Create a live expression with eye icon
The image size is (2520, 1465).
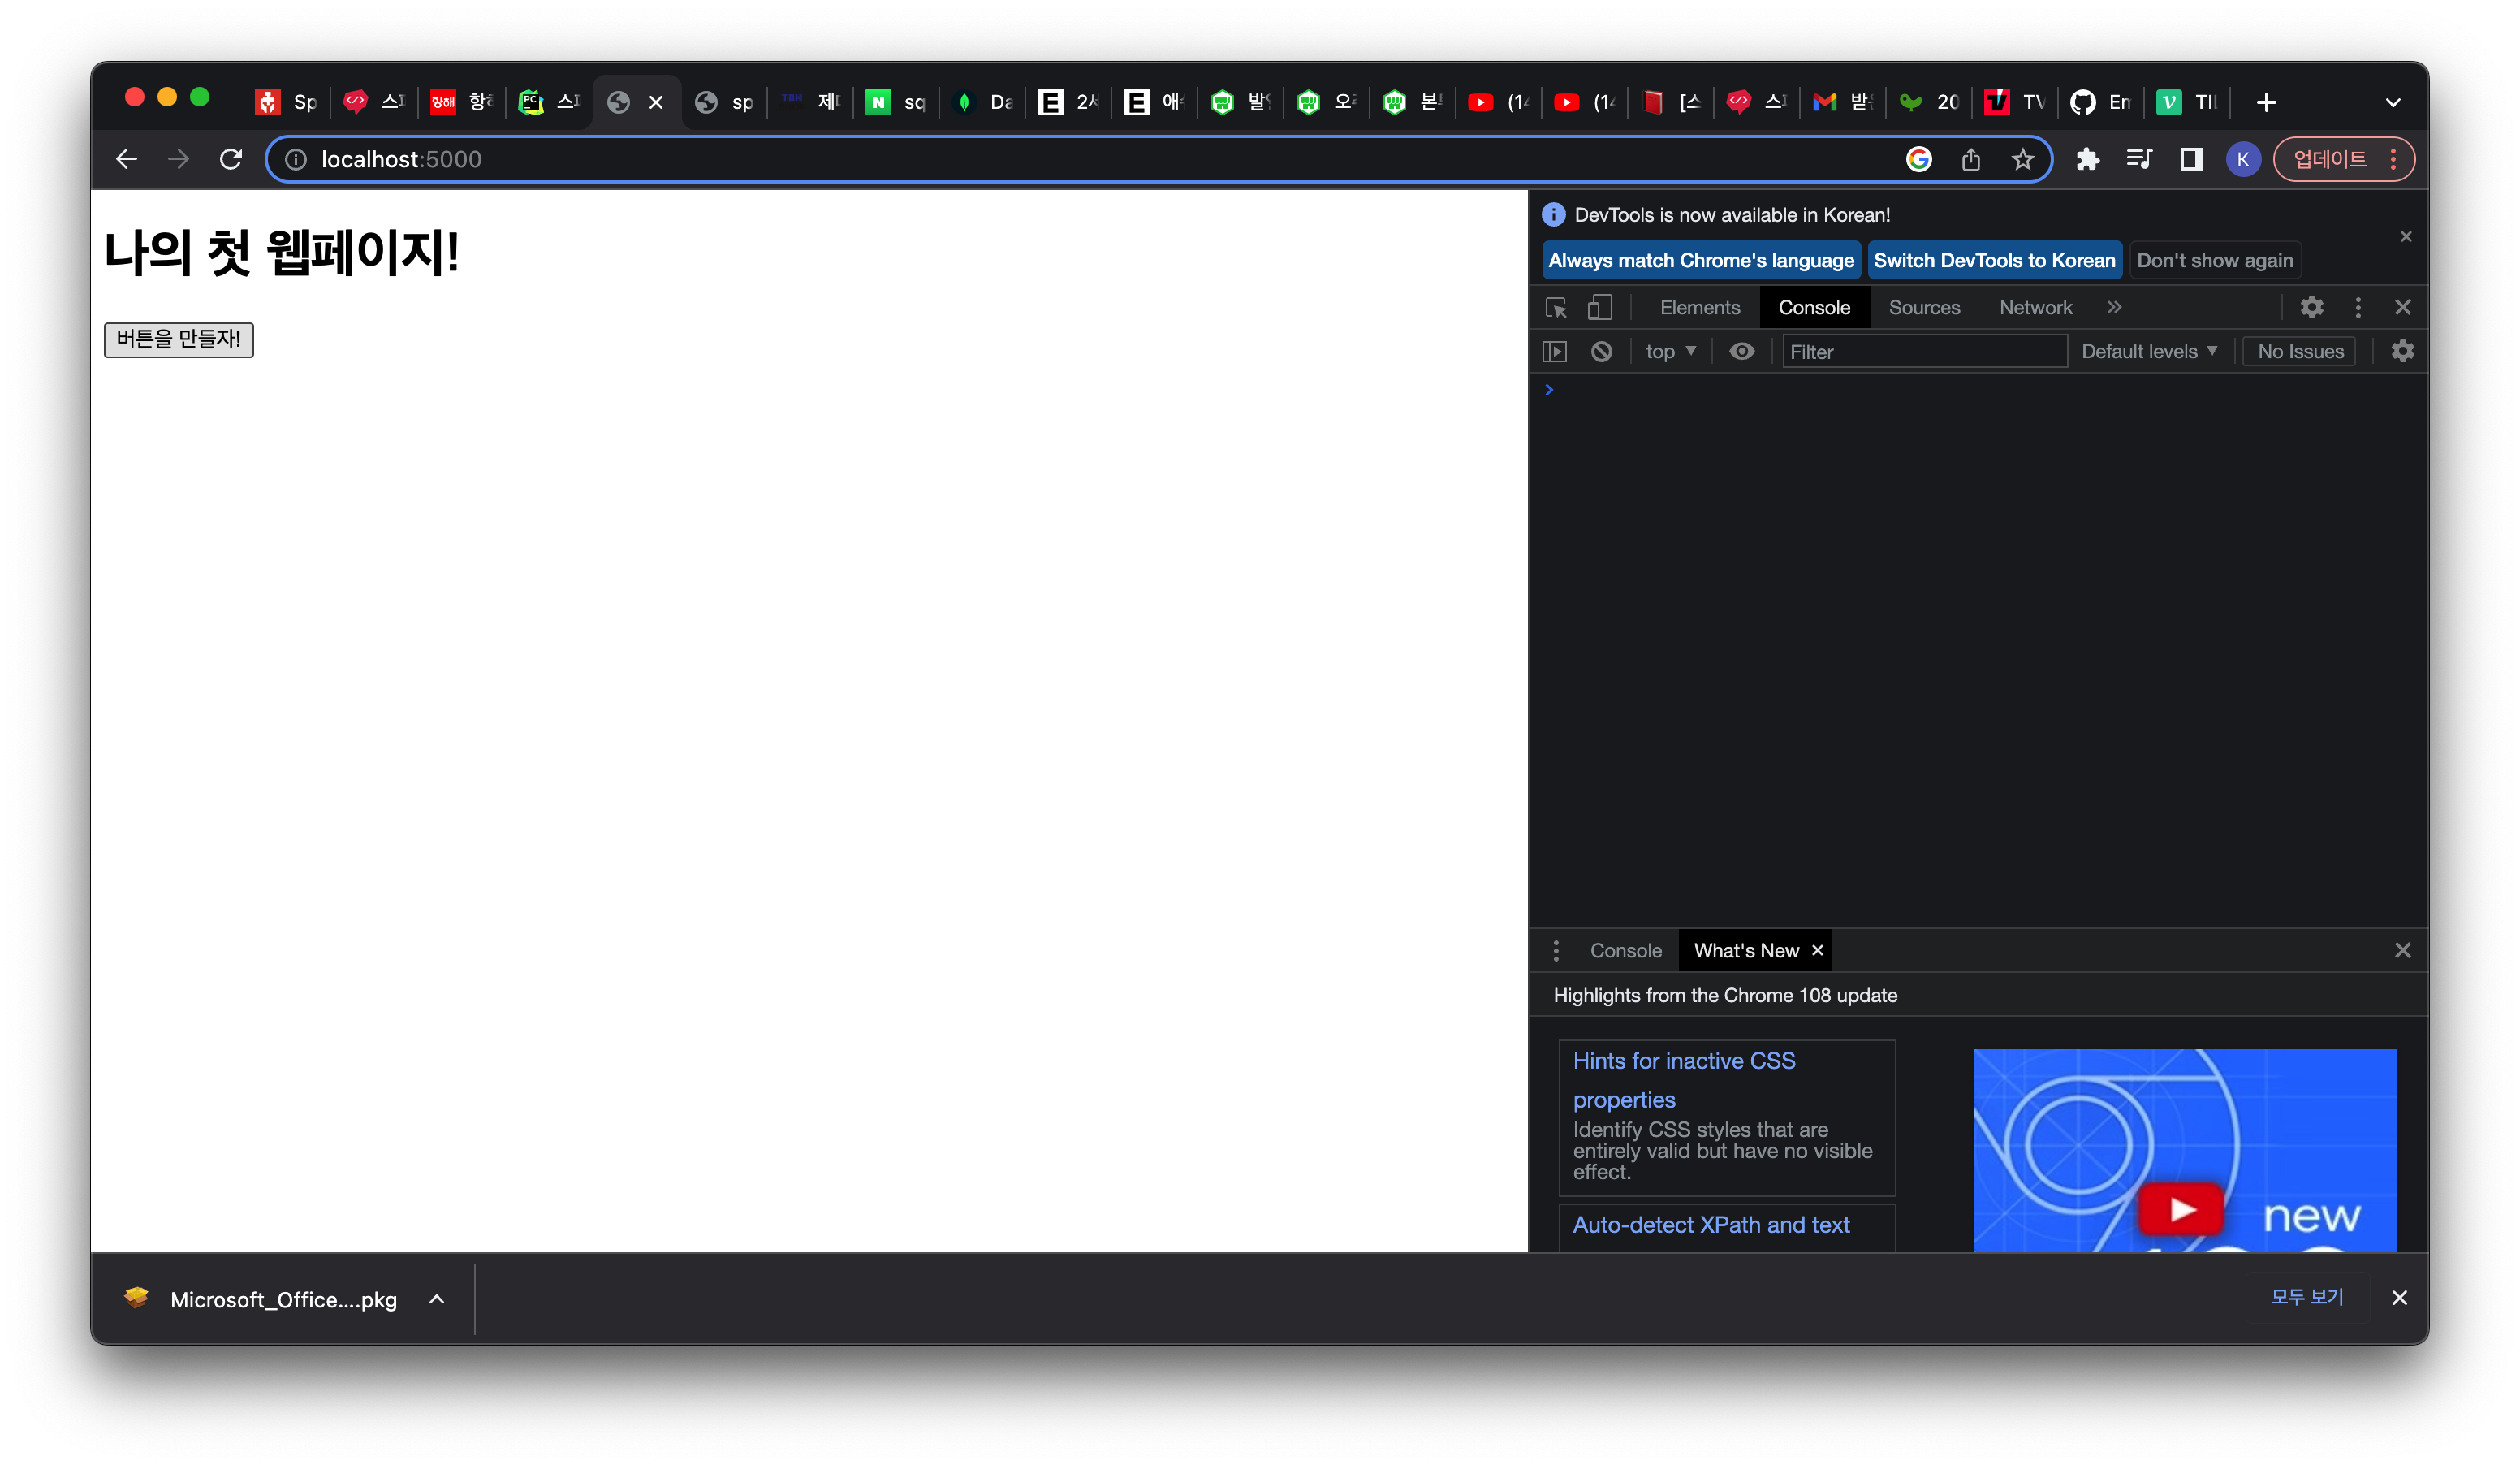pyautogui.click(x=1741, y=351)
